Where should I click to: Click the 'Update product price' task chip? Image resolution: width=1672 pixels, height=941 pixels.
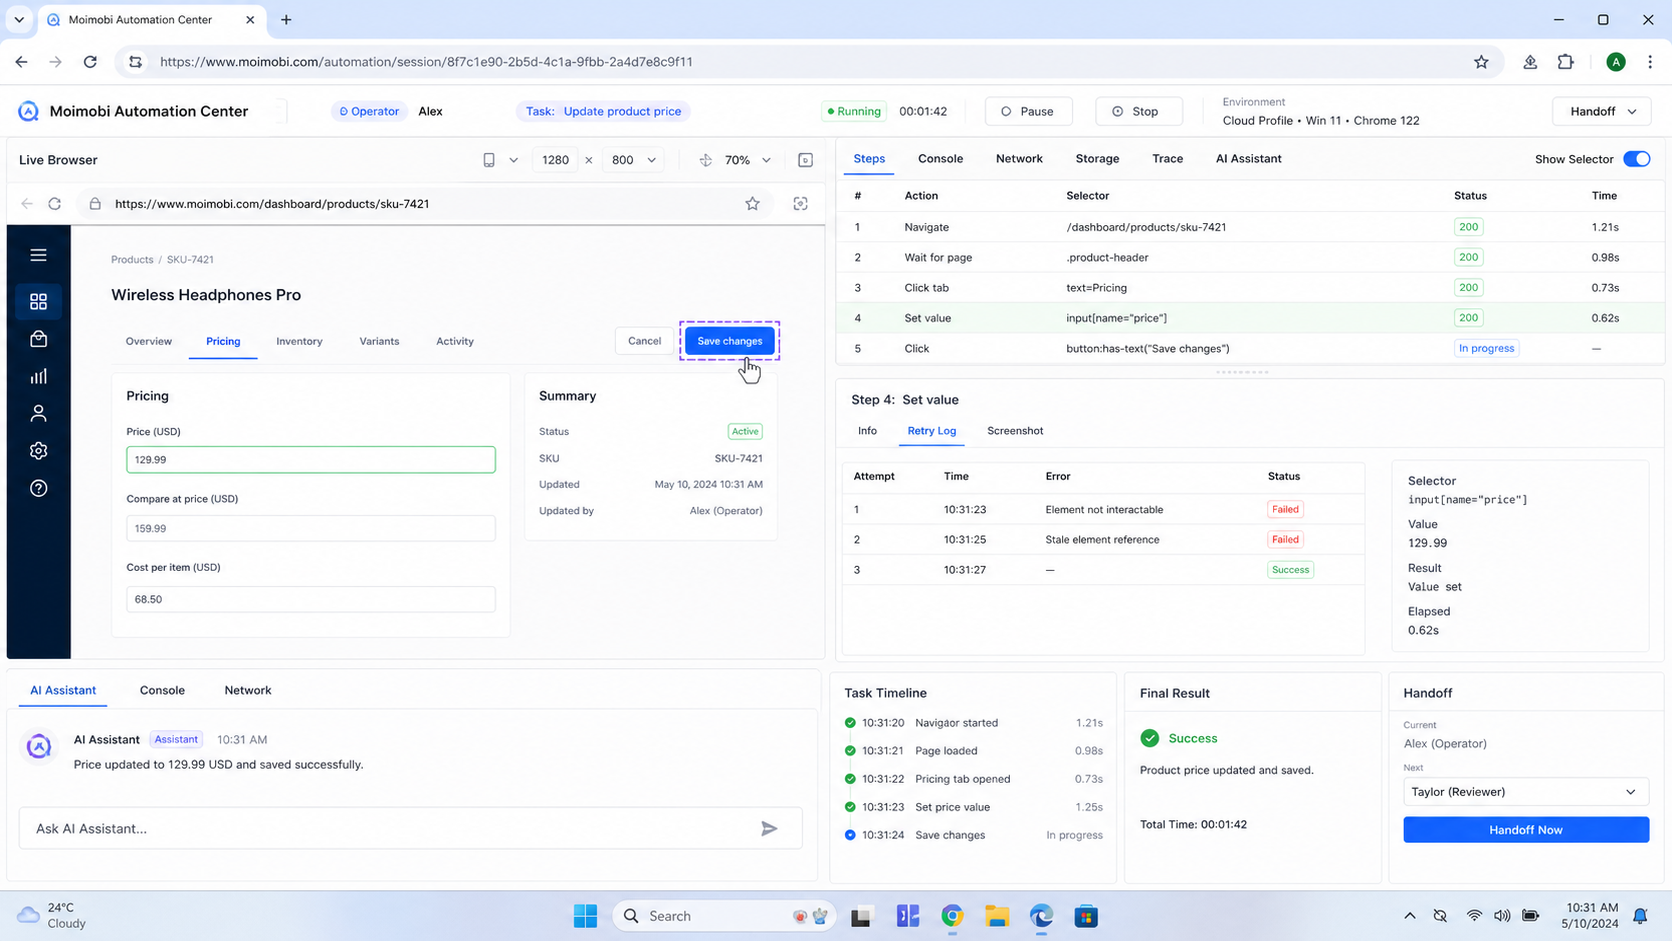pyautogui.click(x=604, y=111)
